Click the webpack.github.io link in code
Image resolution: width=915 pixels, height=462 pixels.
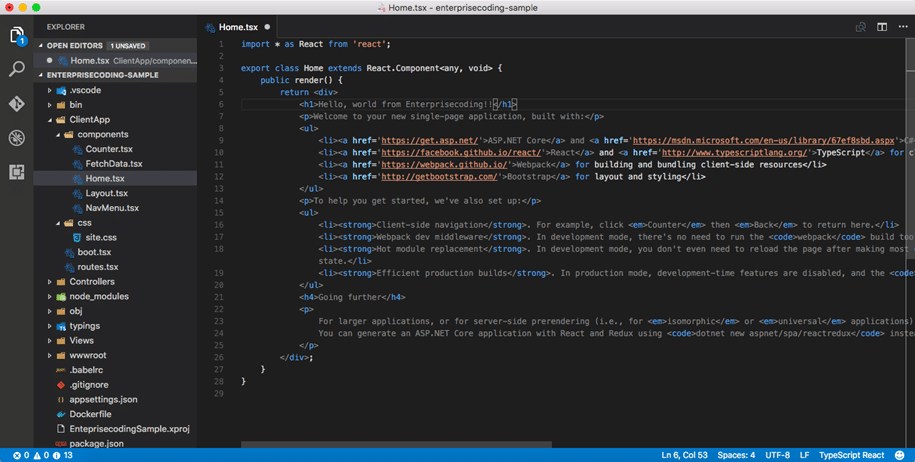[x=445, y=164]
